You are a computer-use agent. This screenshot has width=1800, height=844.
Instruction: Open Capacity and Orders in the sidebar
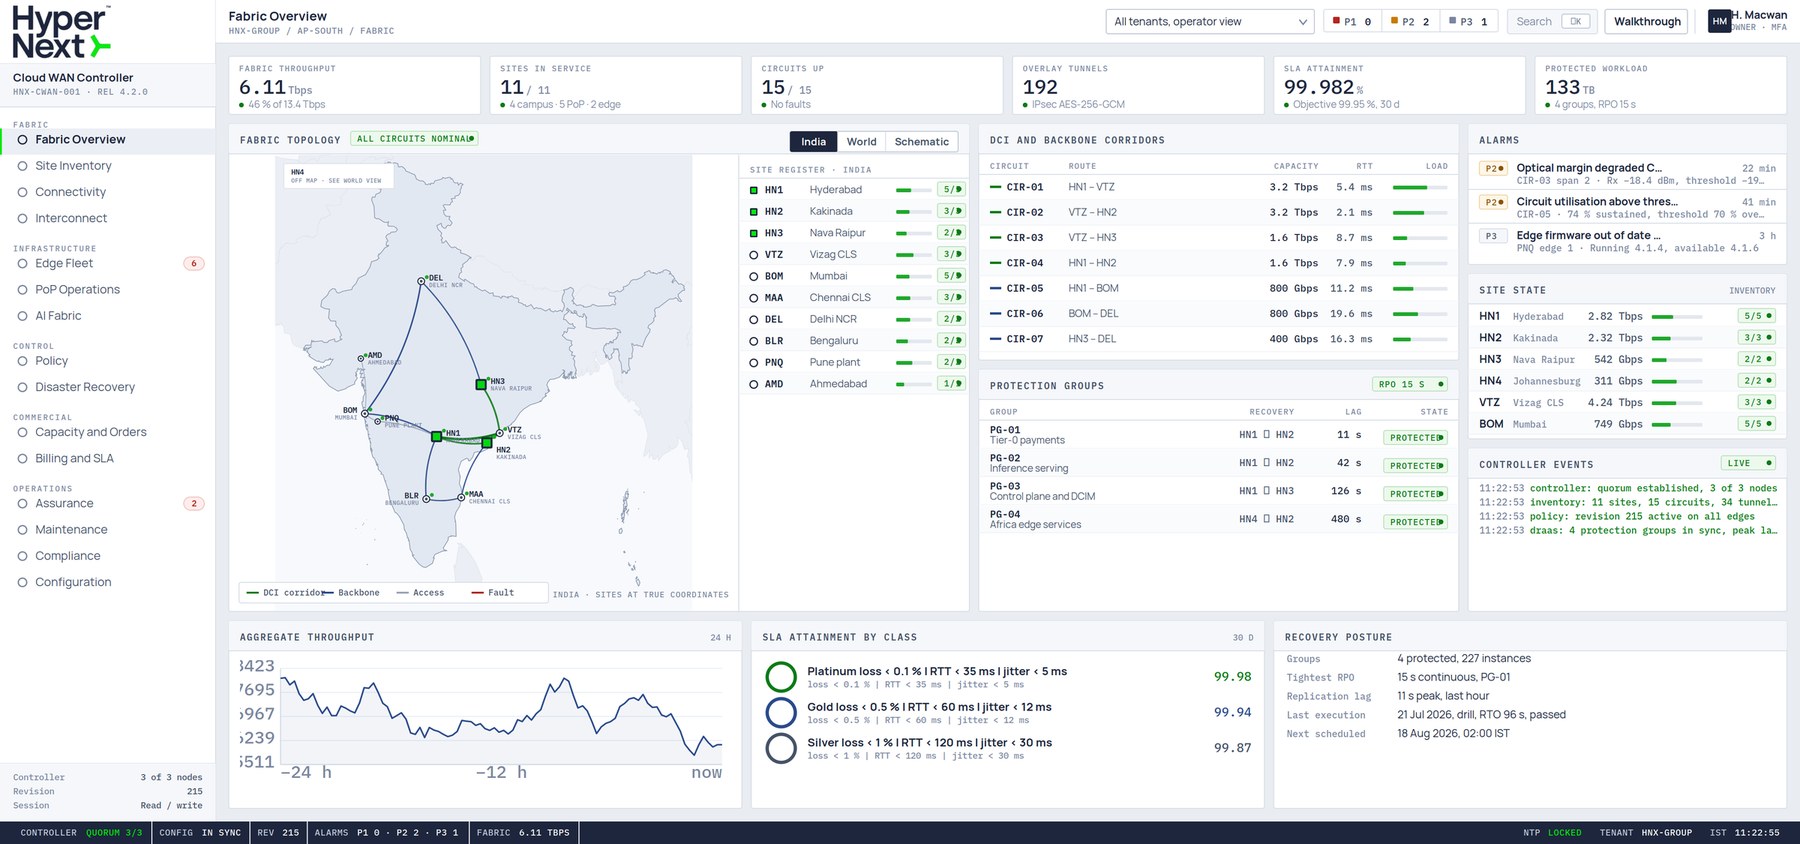click(108, 432)
